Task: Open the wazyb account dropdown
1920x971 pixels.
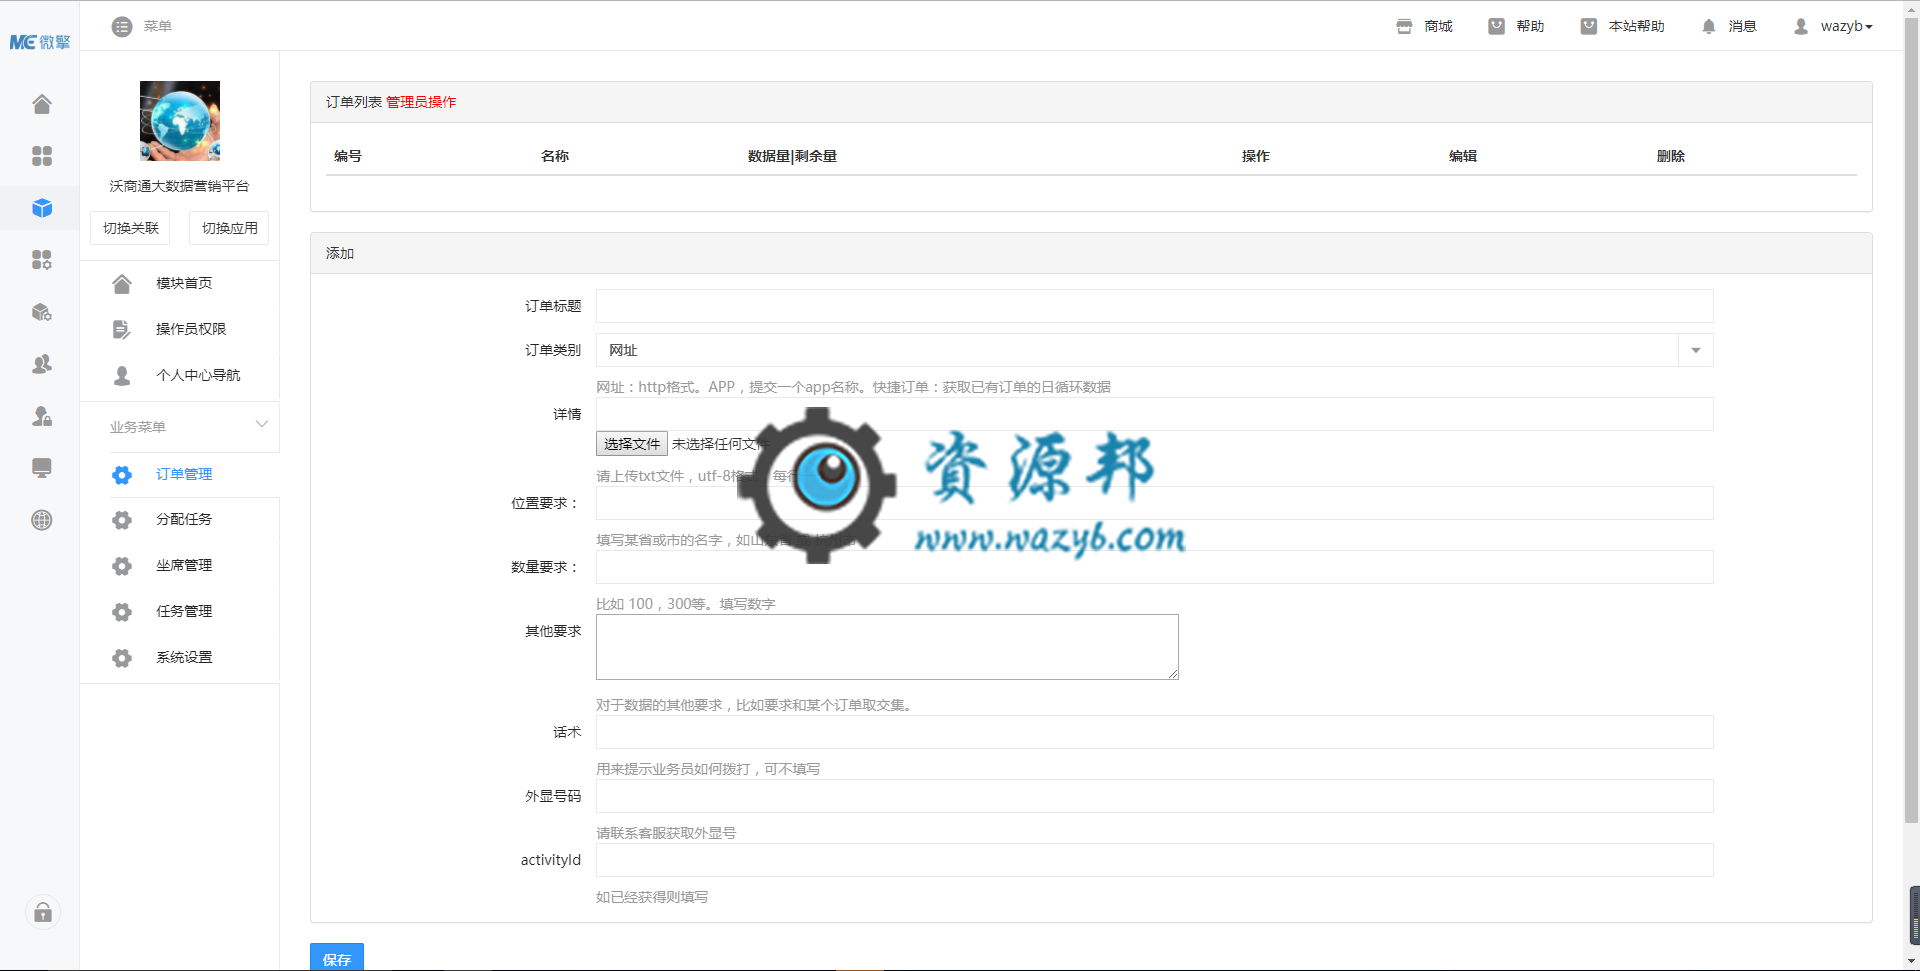Action: pos(1846,26)
